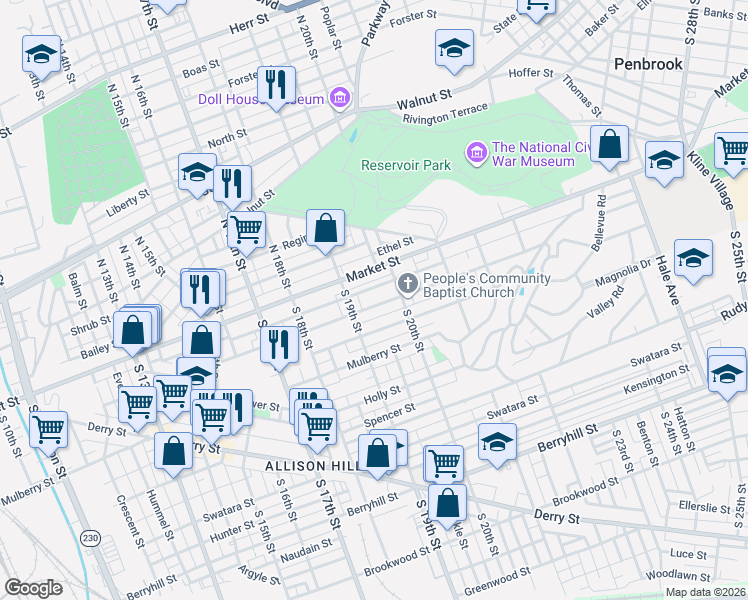The height and width of the screenshot is (600, 748).
Task: Click shopping bag pin above Hummel St
Action: (173, 455)
